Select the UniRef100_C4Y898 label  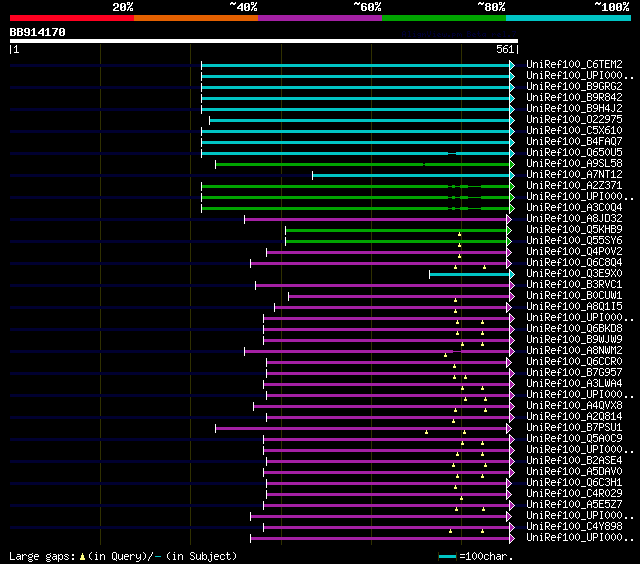(574, 527)
